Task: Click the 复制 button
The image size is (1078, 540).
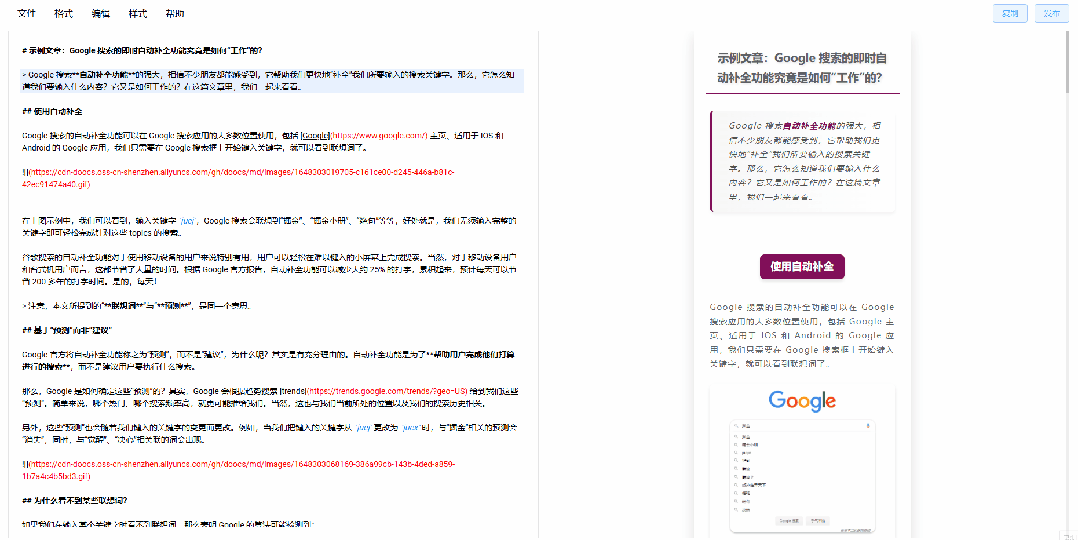Action: (1010, 13)
